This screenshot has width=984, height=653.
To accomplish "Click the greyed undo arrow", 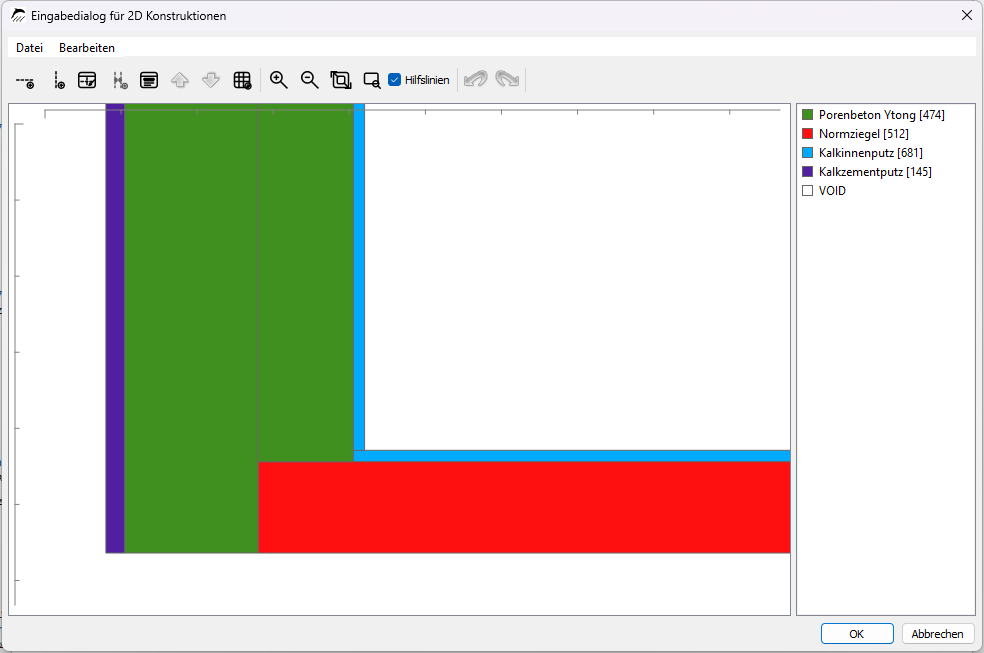I will click(x=476, y=80).
